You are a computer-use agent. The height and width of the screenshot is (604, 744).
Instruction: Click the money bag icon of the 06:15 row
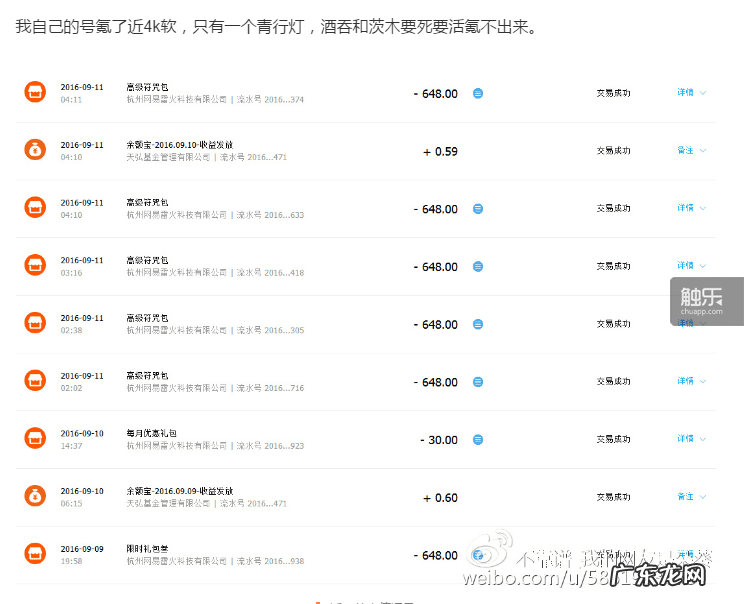click(x=35, y=496)
